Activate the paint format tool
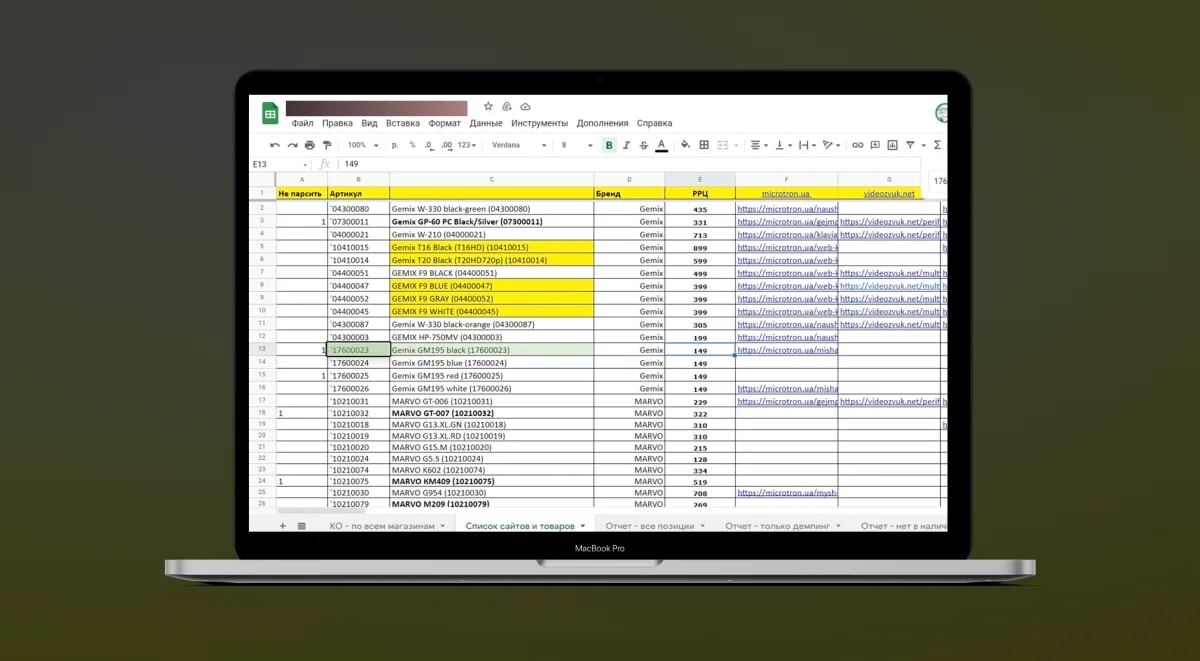 point(326,145)
